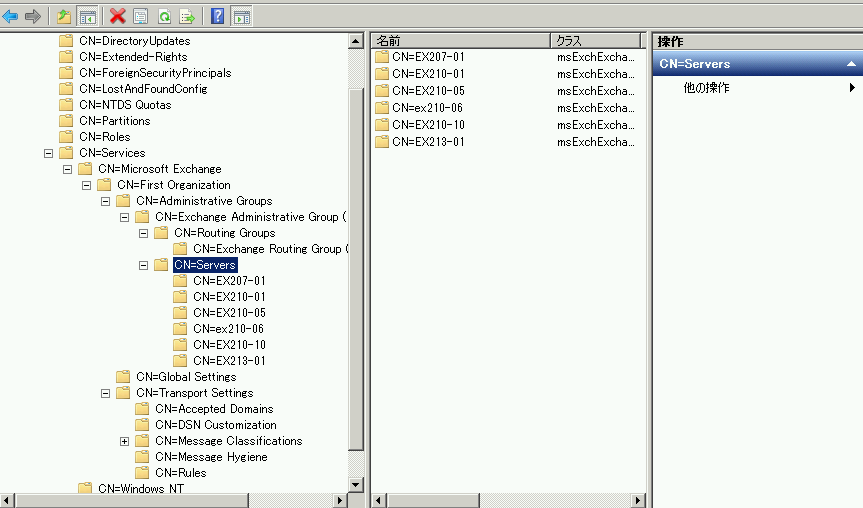Click msExchExcha class cell of CN=EX210-05
This screenshot has height=508, width=863.
596,91
